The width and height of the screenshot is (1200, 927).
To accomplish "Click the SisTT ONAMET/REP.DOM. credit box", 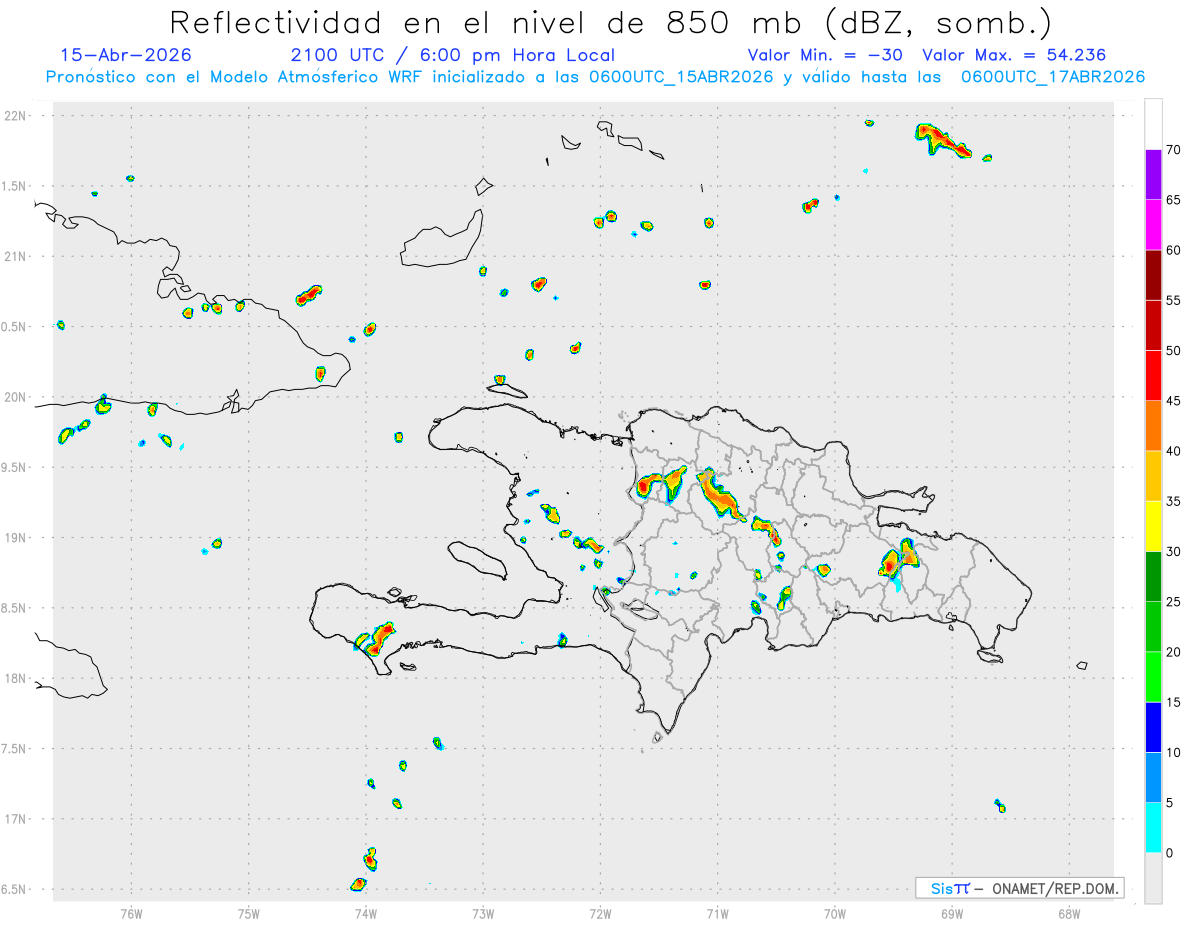I will (1019, 888).
